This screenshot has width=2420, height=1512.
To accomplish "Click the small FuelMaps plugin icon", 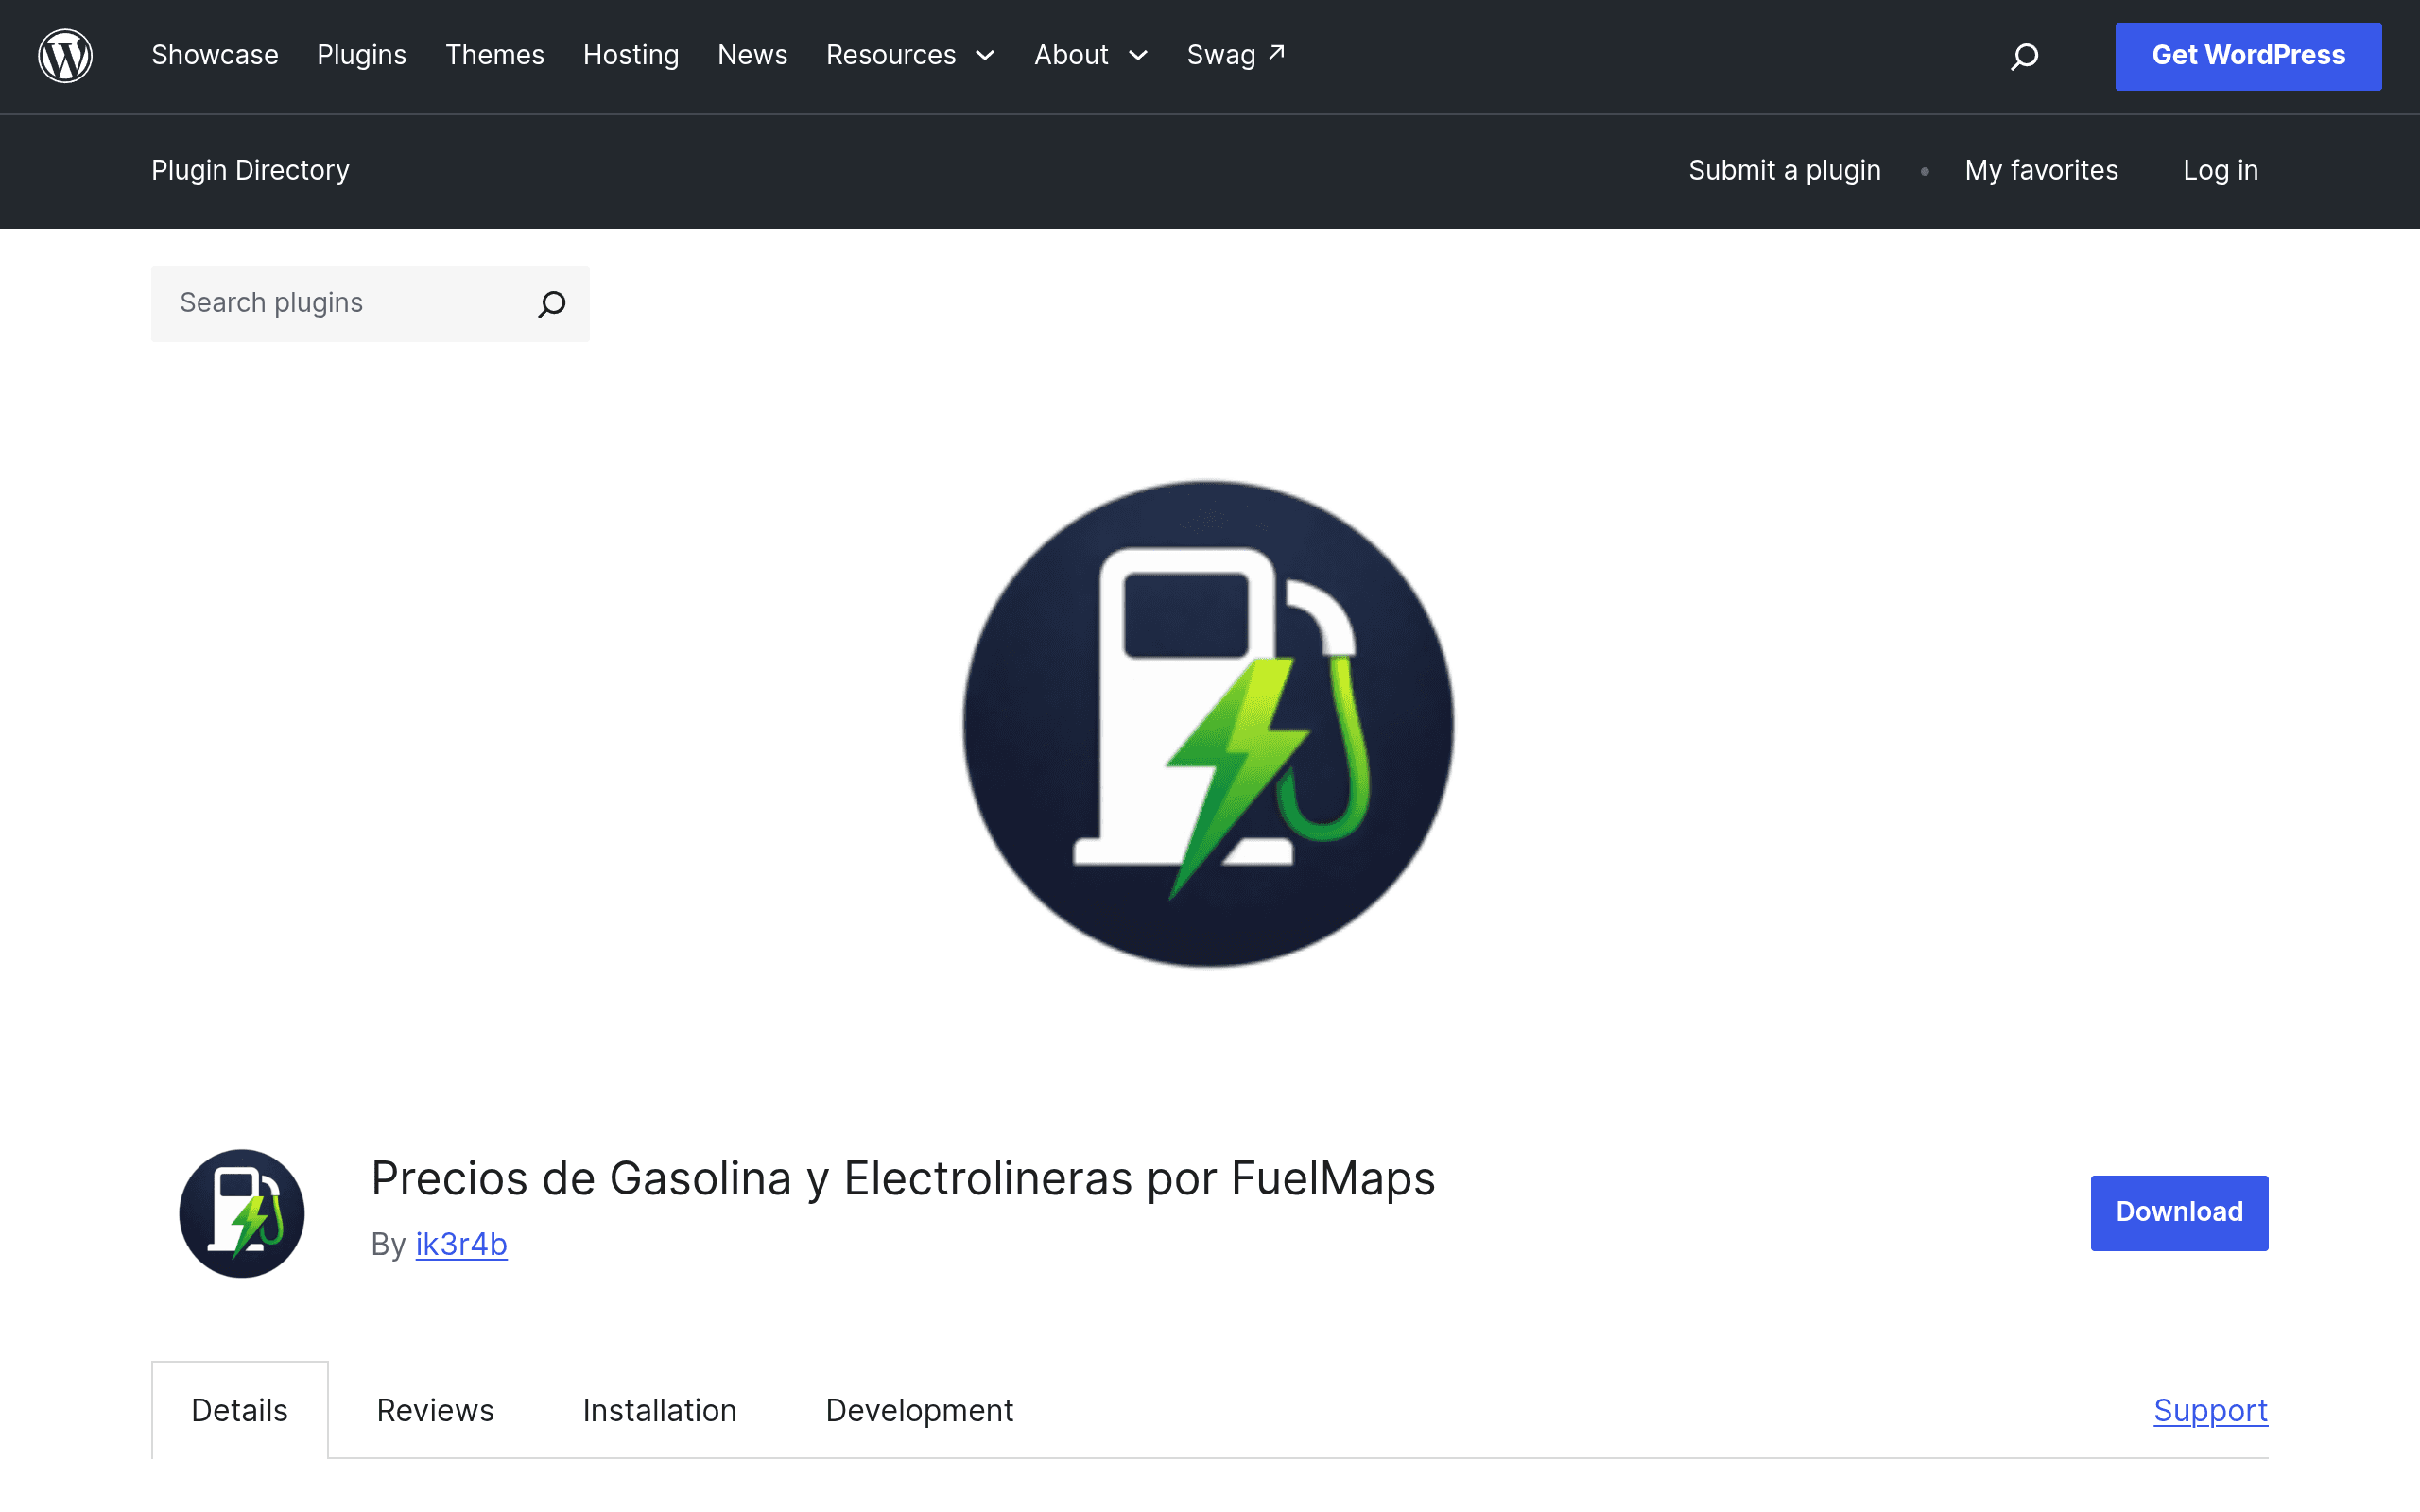I will click(x=242, y=1213).
